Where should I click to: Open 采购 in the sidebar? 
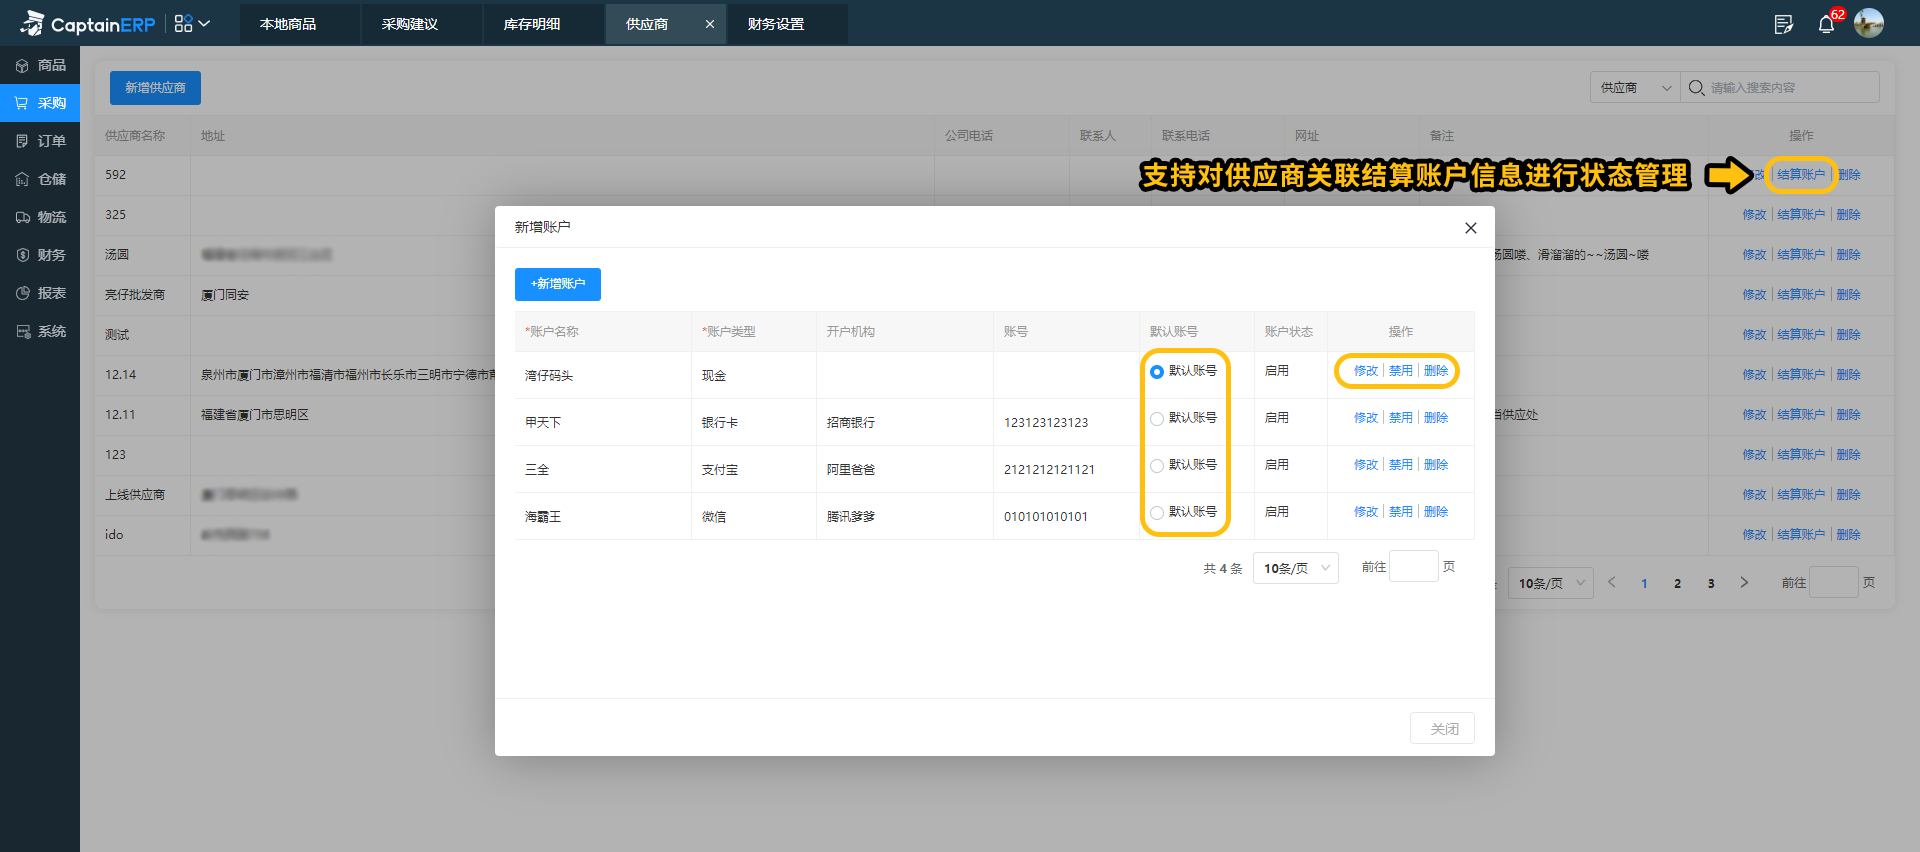[x=40, y=103]
